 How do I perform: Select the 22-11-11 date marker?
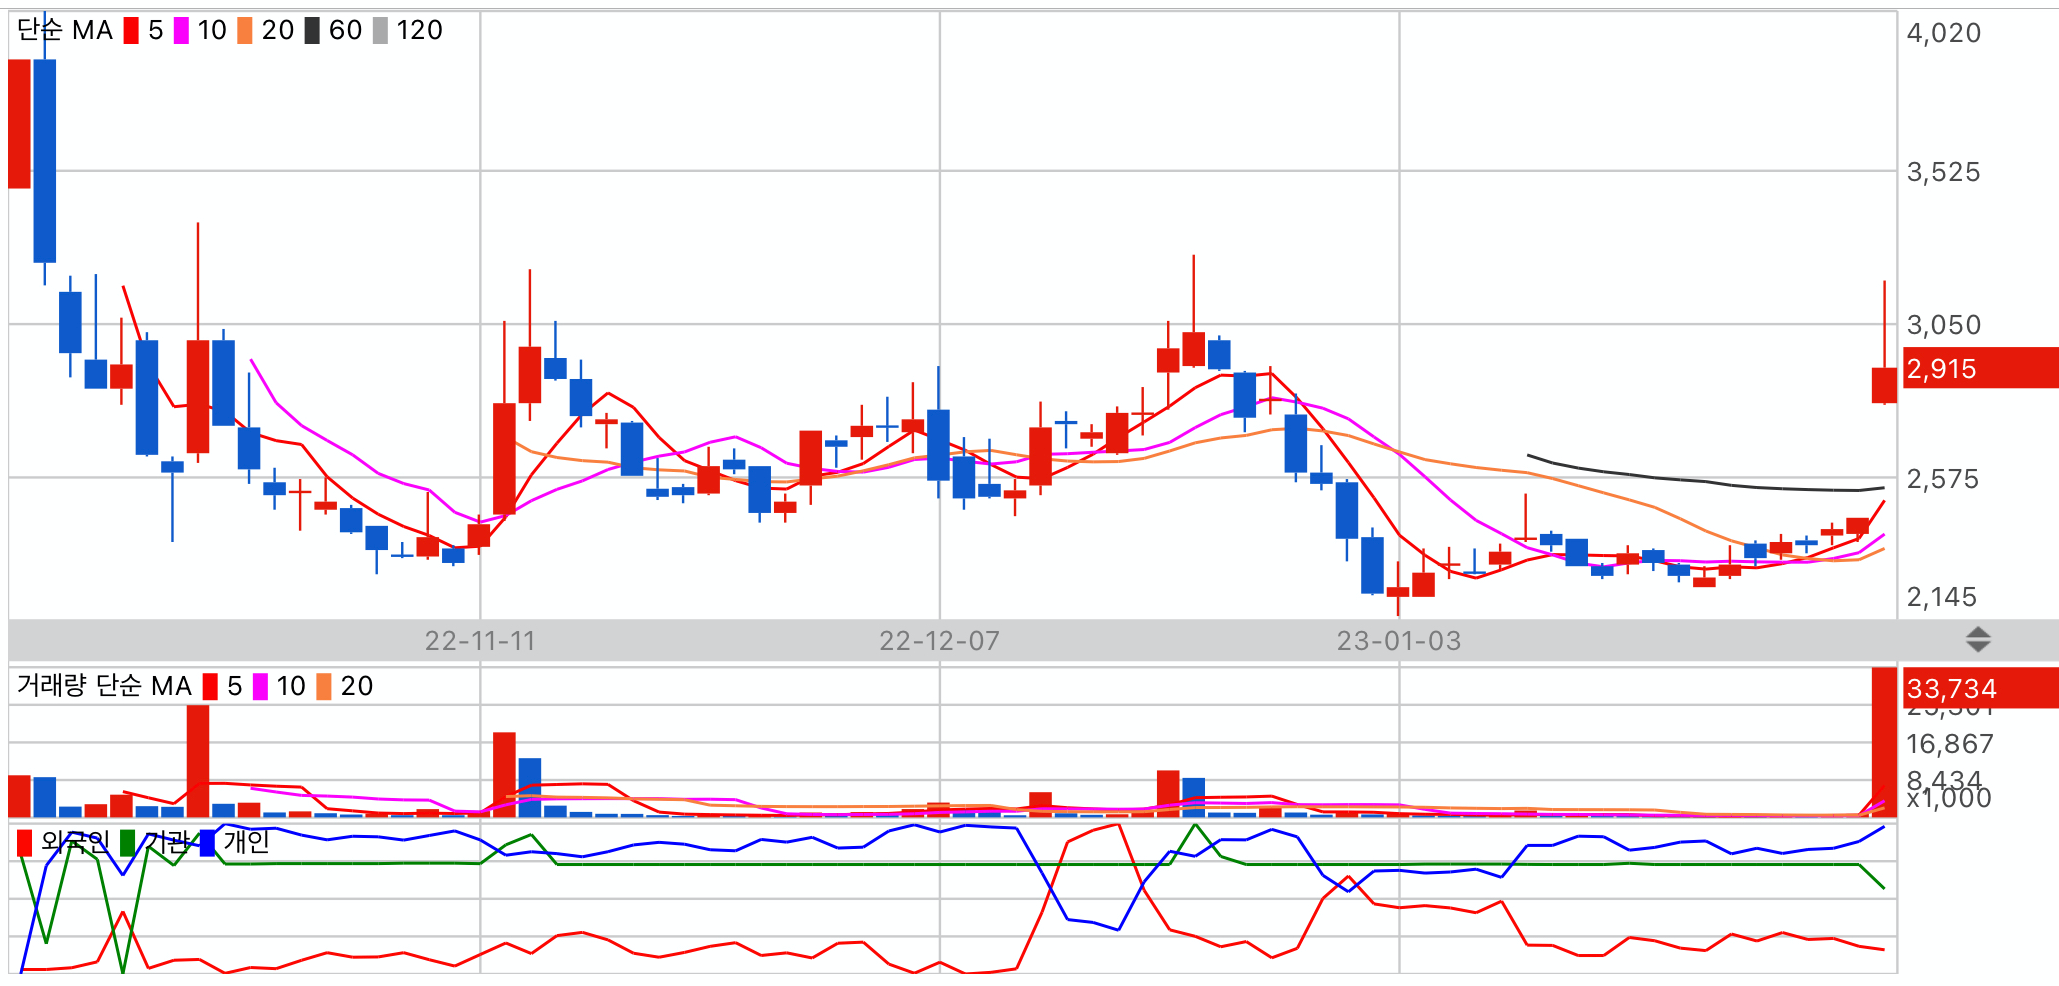point(480,641)
